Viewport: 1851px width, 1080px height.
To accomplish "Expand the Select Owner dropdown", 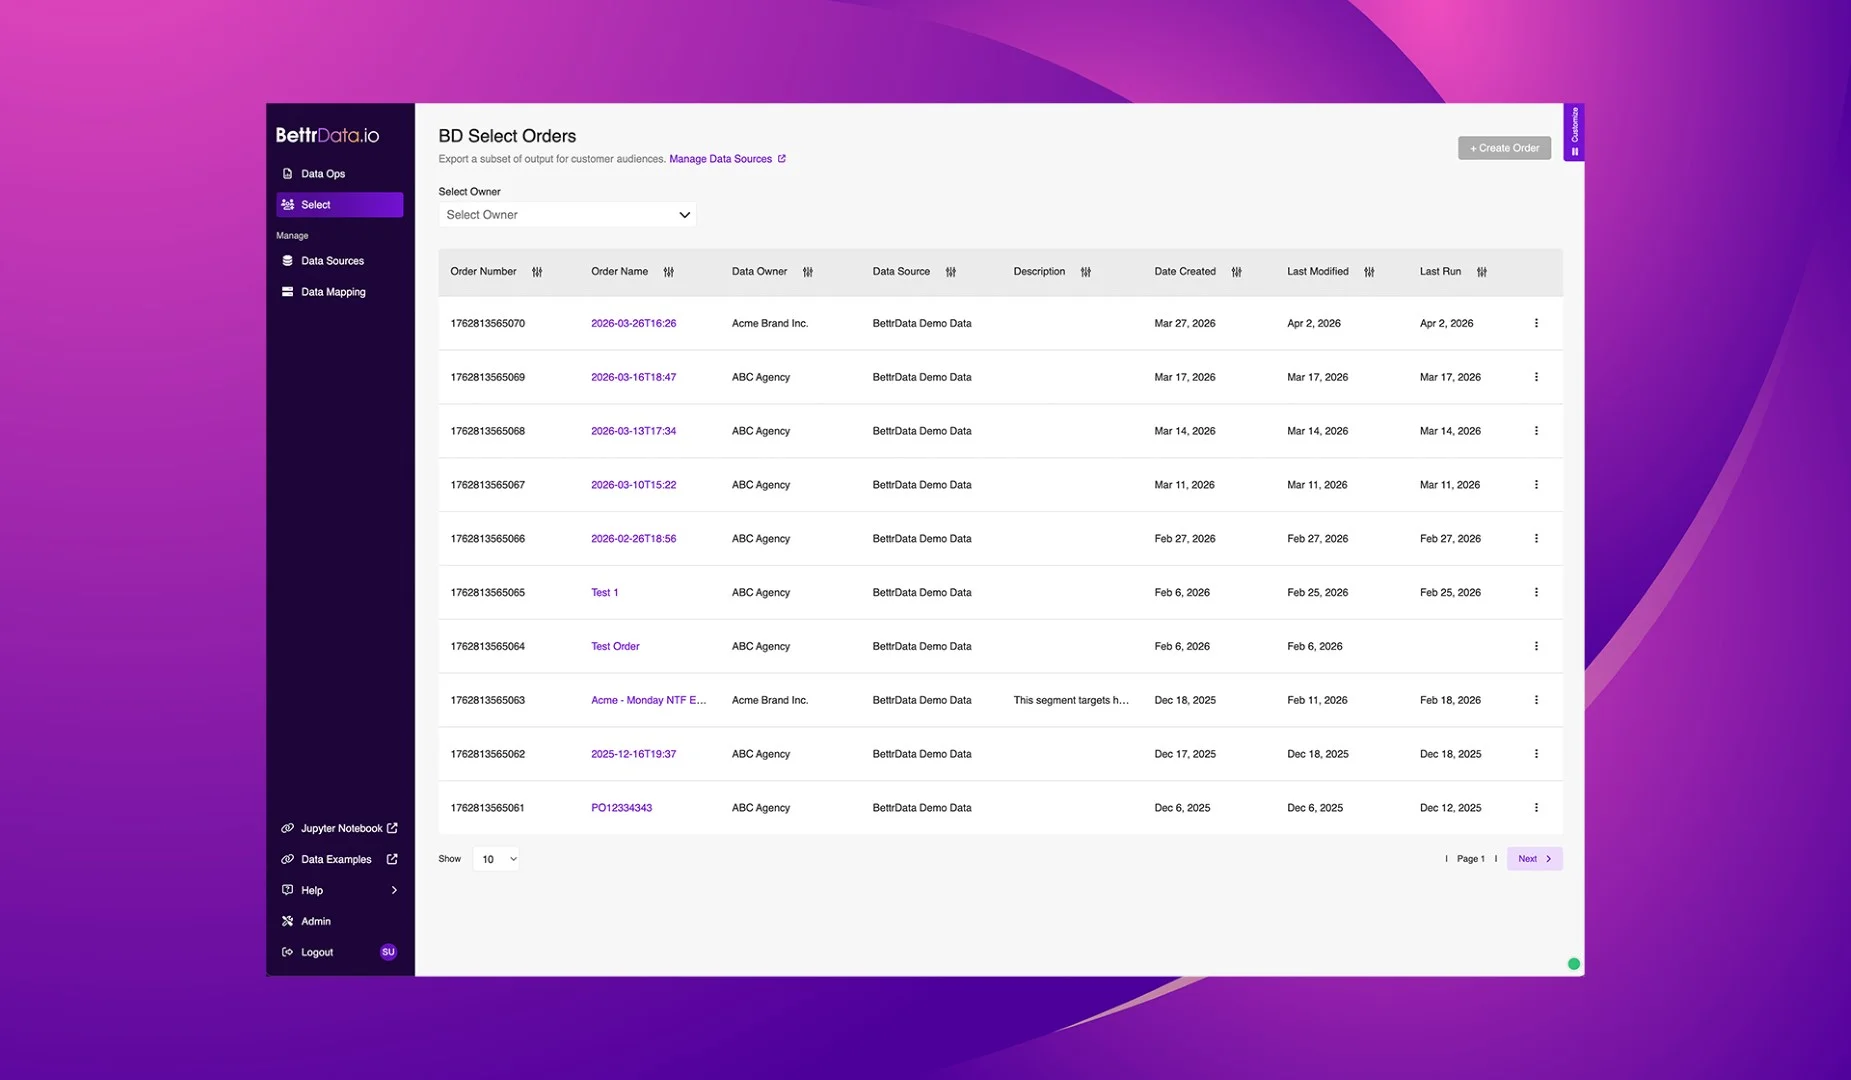I will pyautogui.click(x=567, y=215).
